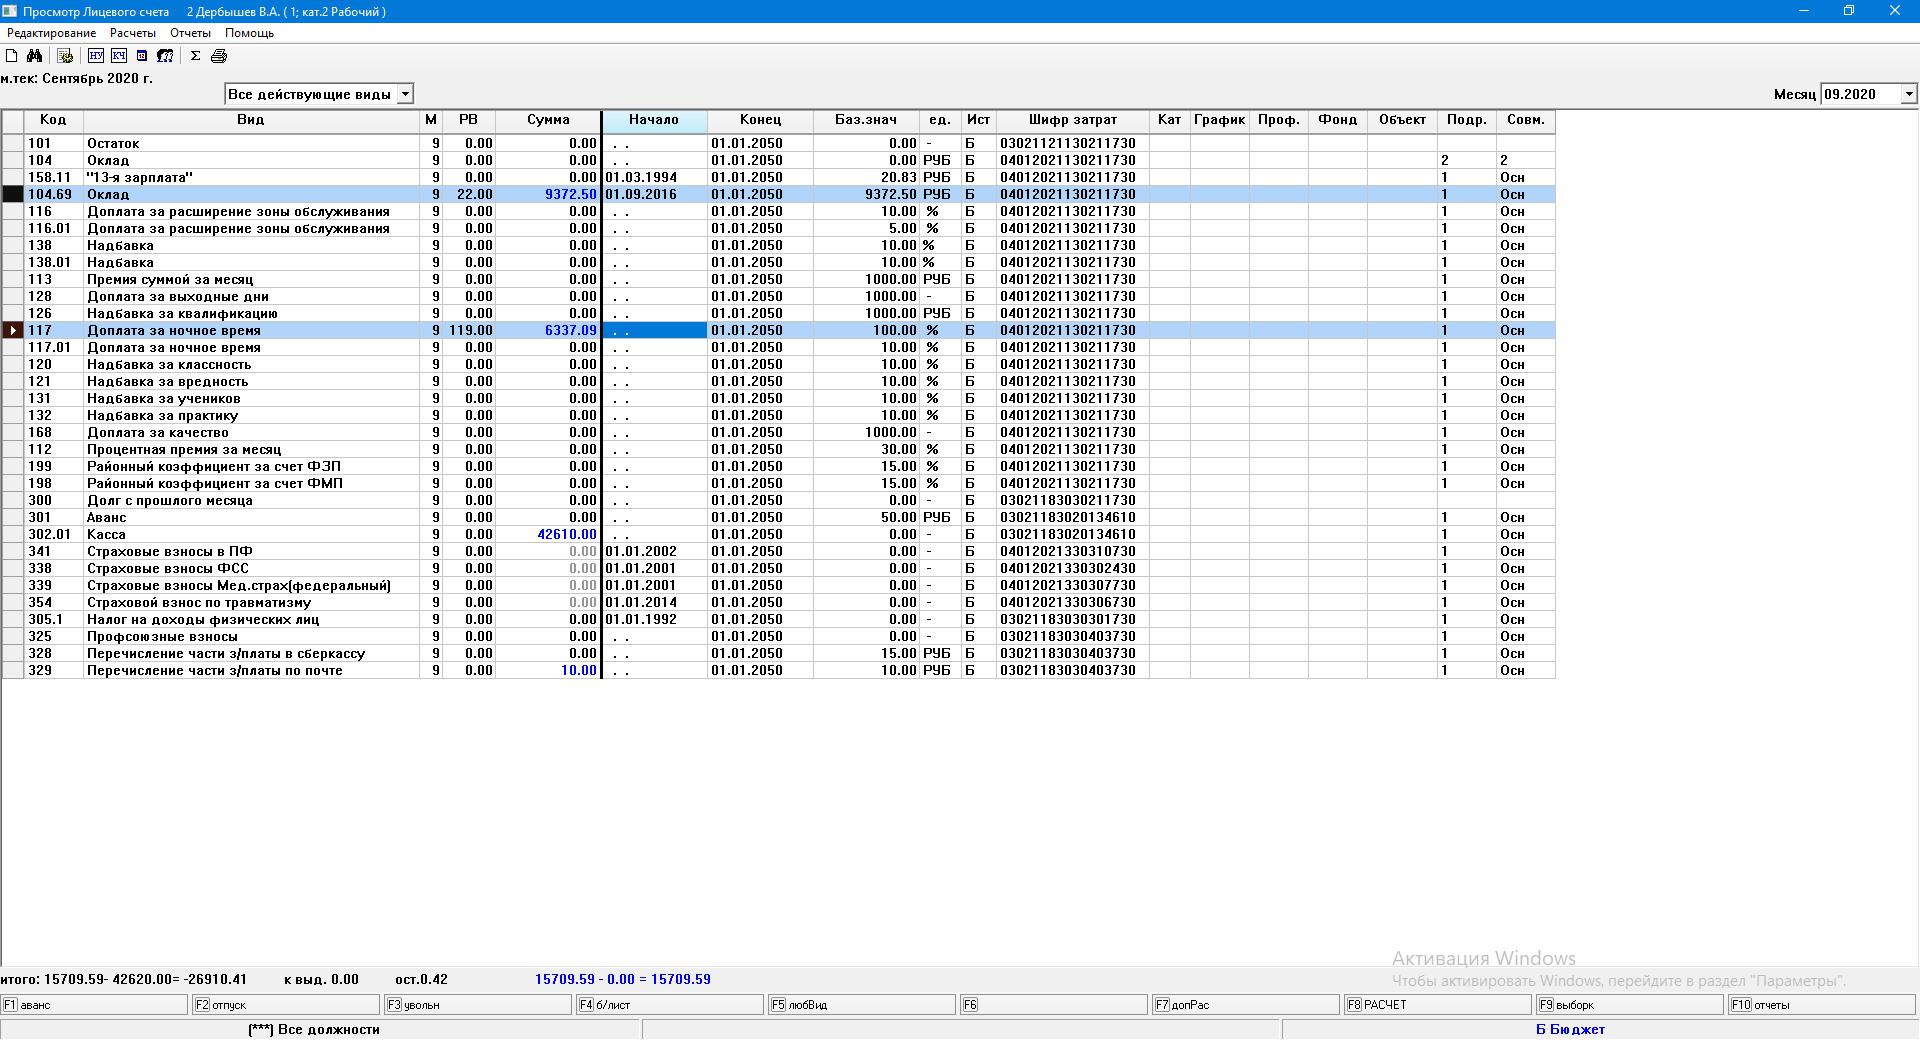
Task: Select the Надбавка за квалификацию row
Action: [x=778, y=313]
